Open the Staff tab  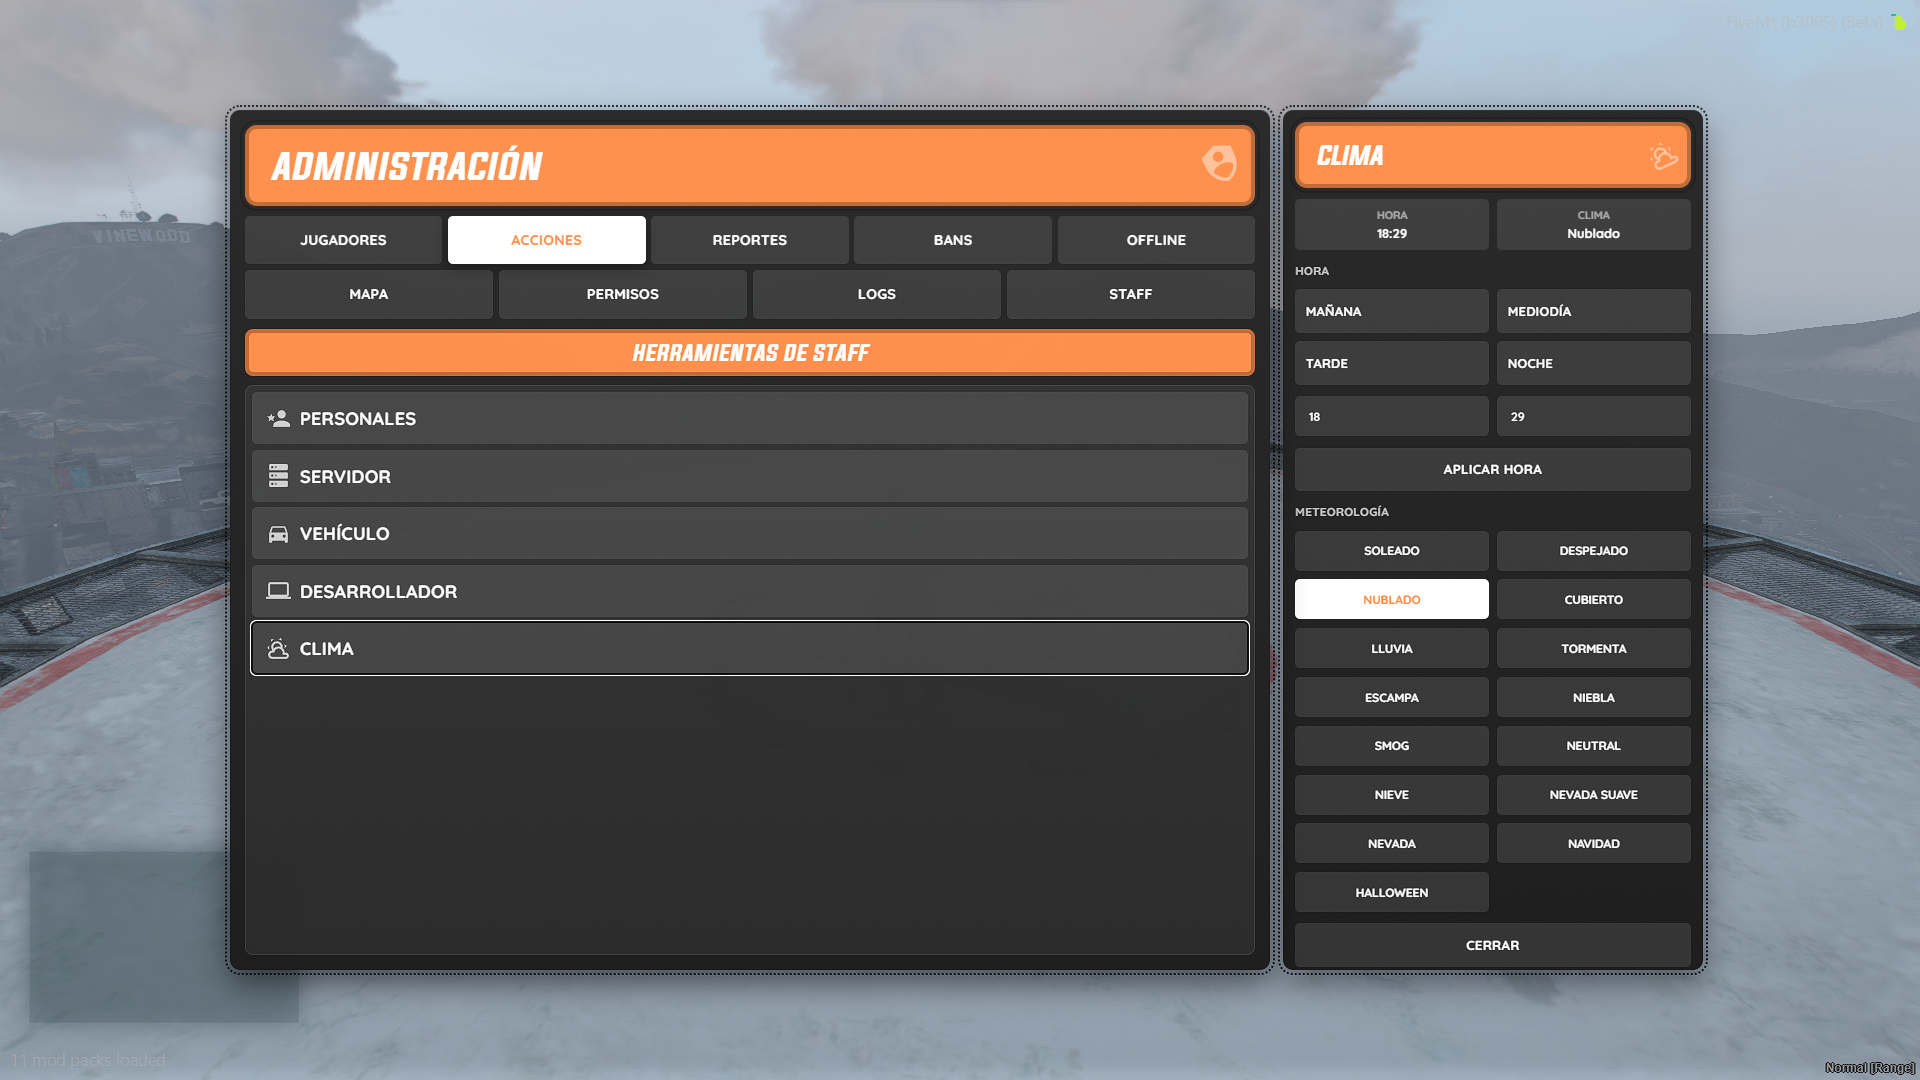click(x=1130, y=294)
